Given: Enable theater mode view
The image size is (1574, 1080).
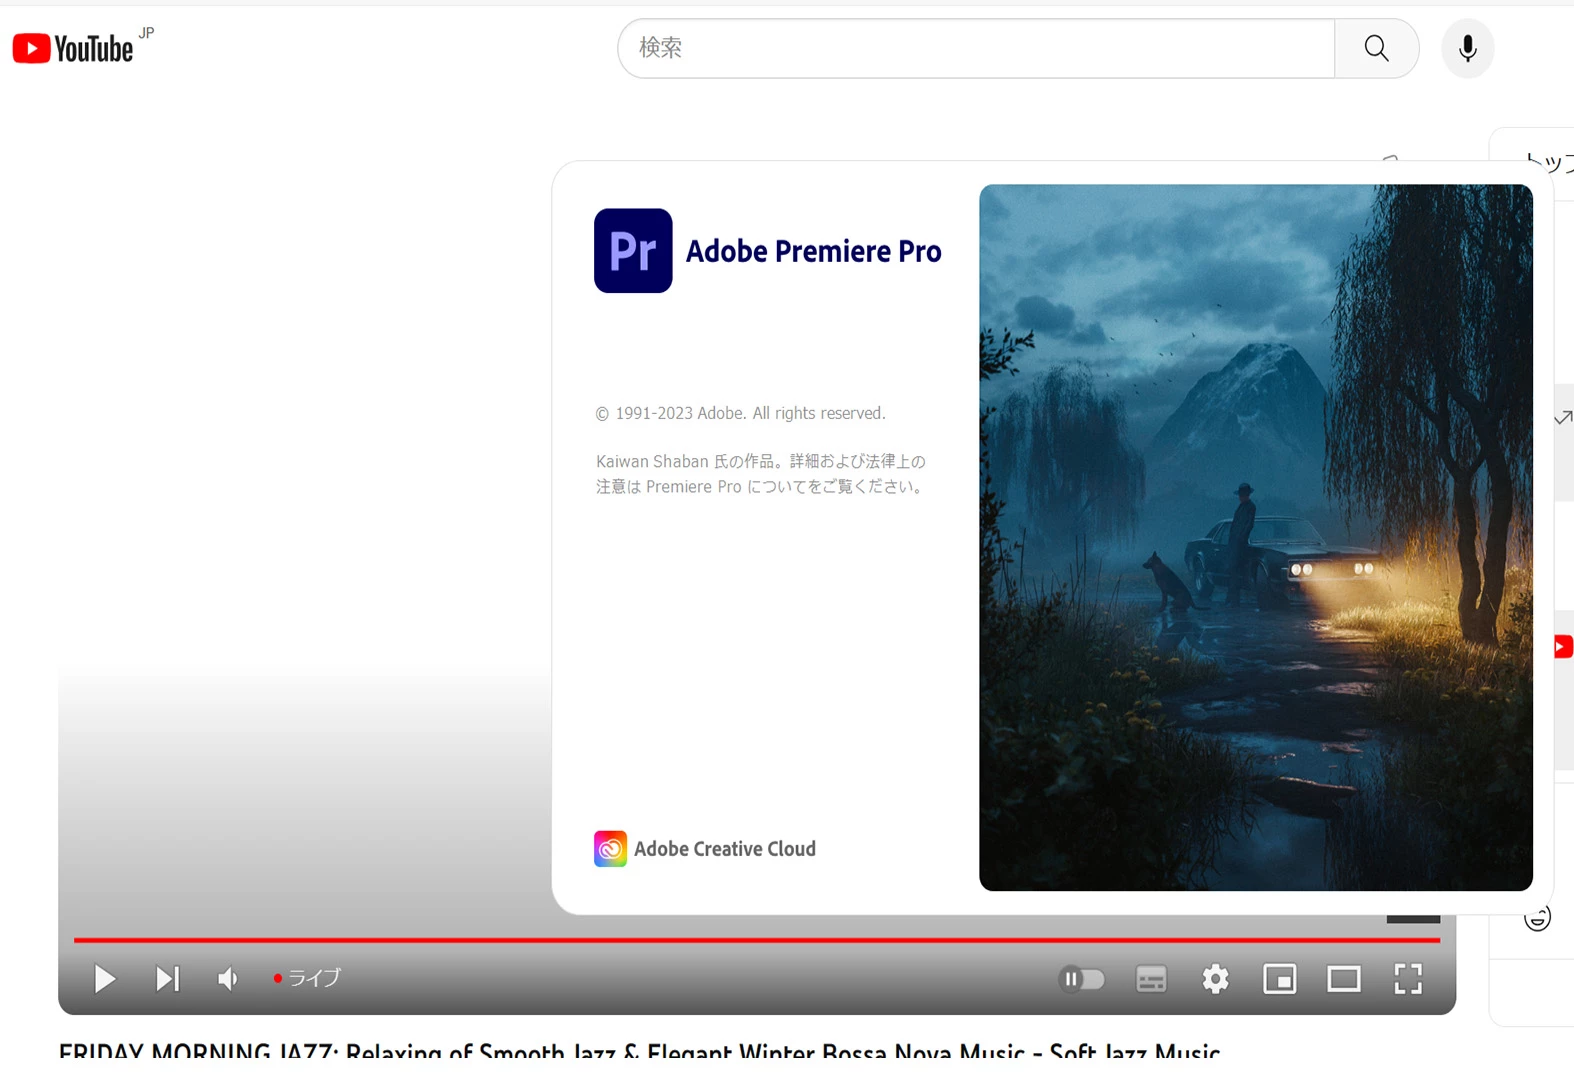Looking at the screenshot, I should [x=1343, y=979].
